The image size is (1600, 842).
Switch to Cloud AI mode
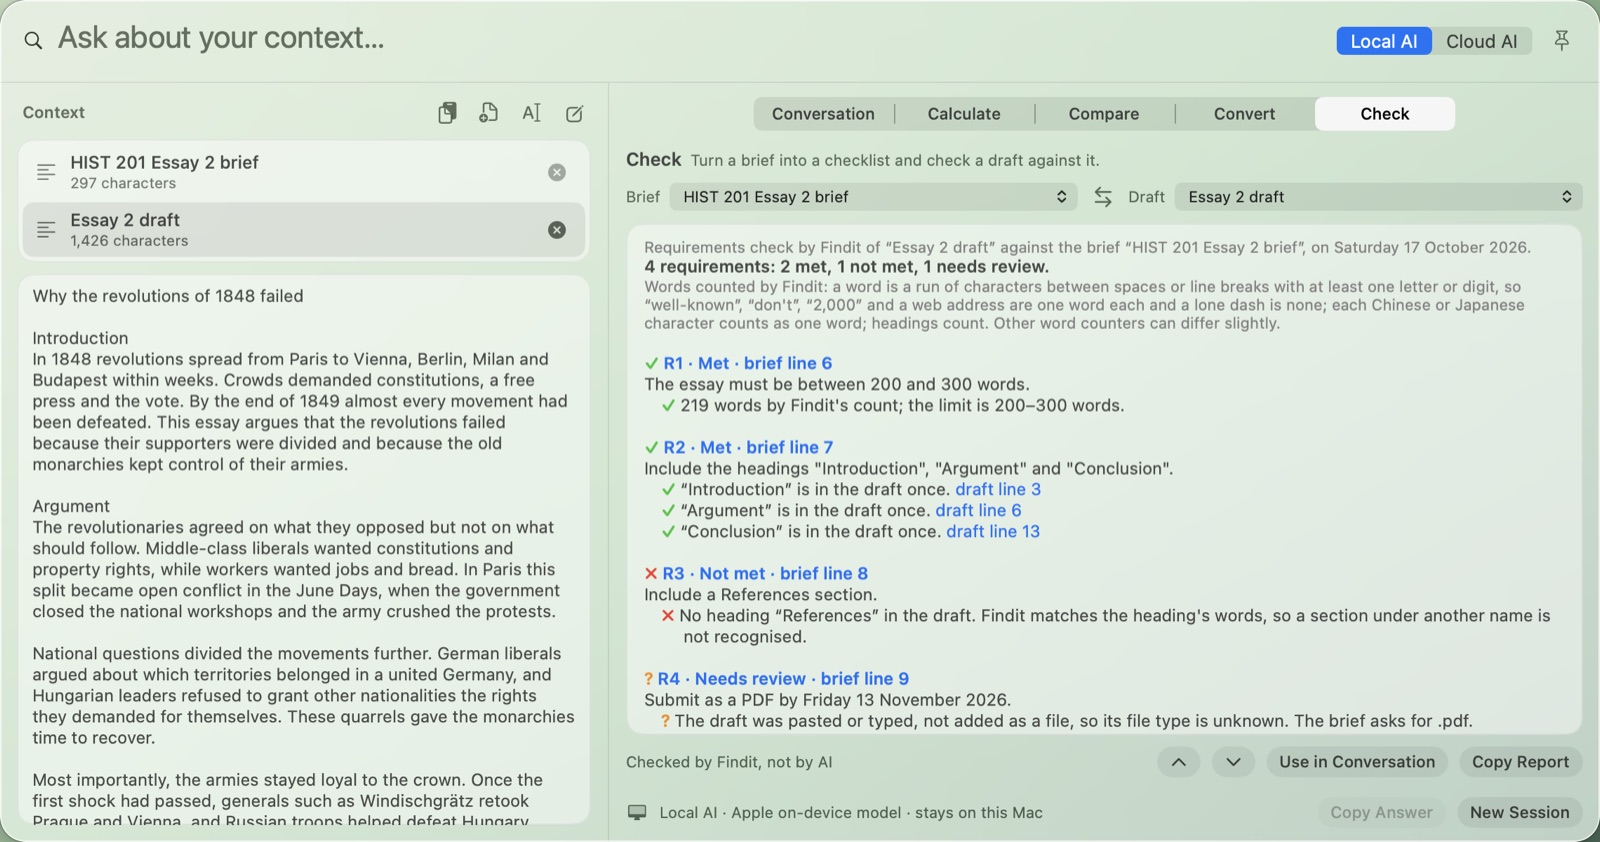pyautogui.click(x=1482, y=41)
